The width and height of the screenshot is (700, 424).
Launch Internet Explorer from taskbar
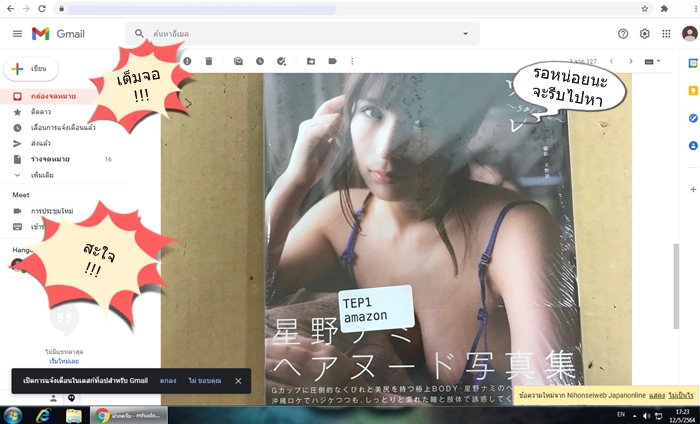click(x=43, y=415)
